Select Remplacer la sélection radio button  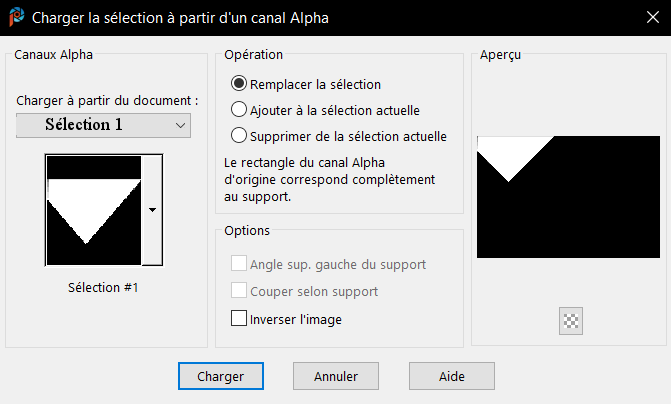tap(239, 84)
